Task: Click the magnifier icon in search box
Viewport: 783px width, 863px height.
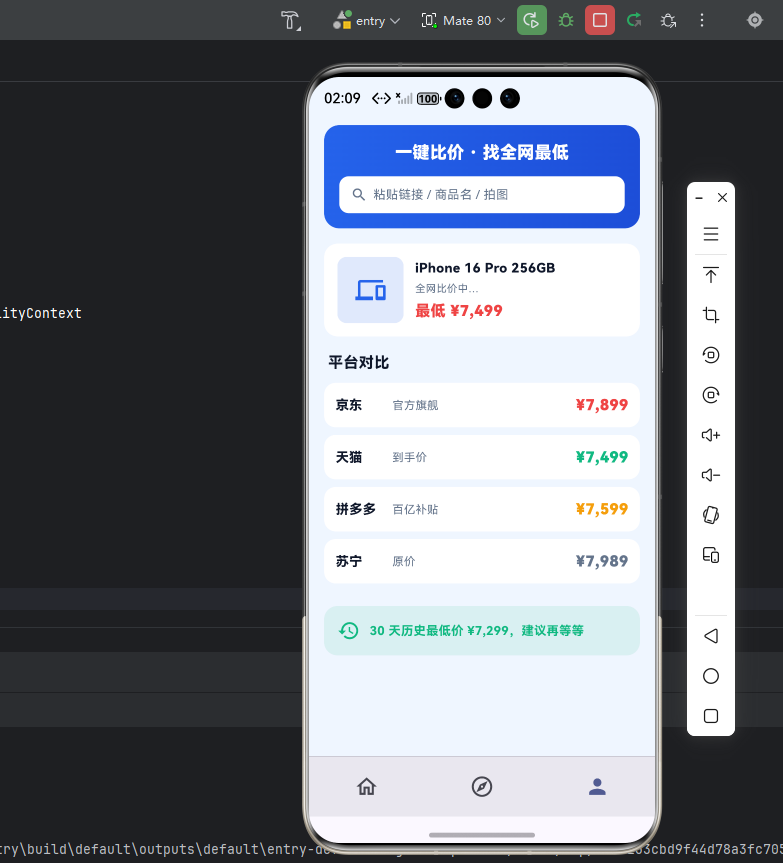Action: point(359,194)
